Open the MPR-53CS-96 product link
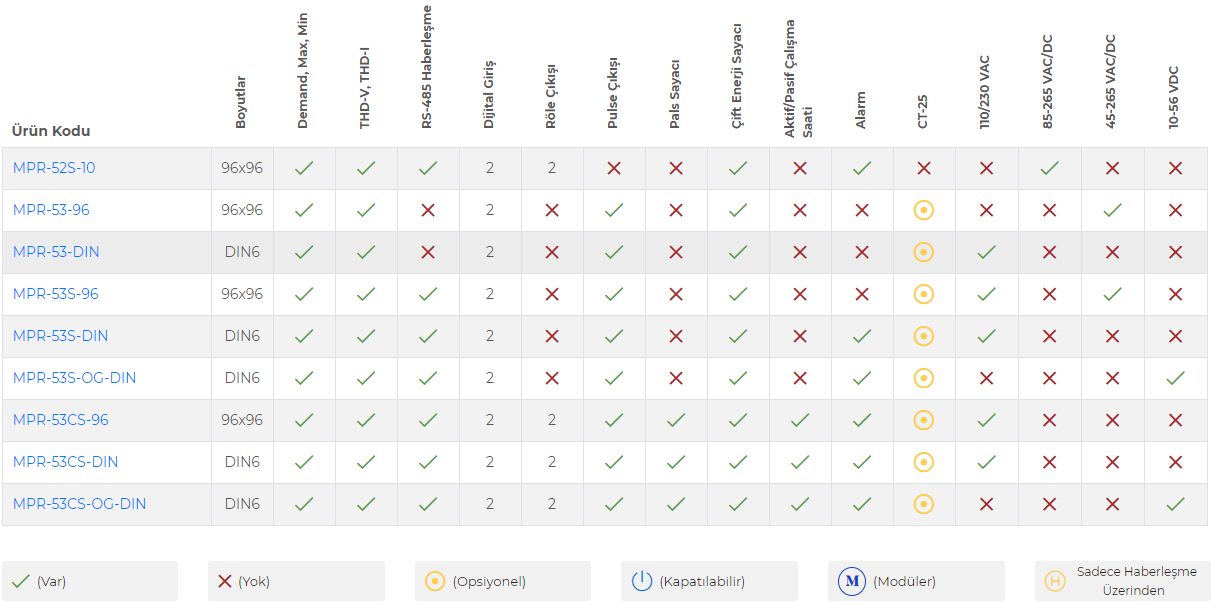 tap(61, 420)
